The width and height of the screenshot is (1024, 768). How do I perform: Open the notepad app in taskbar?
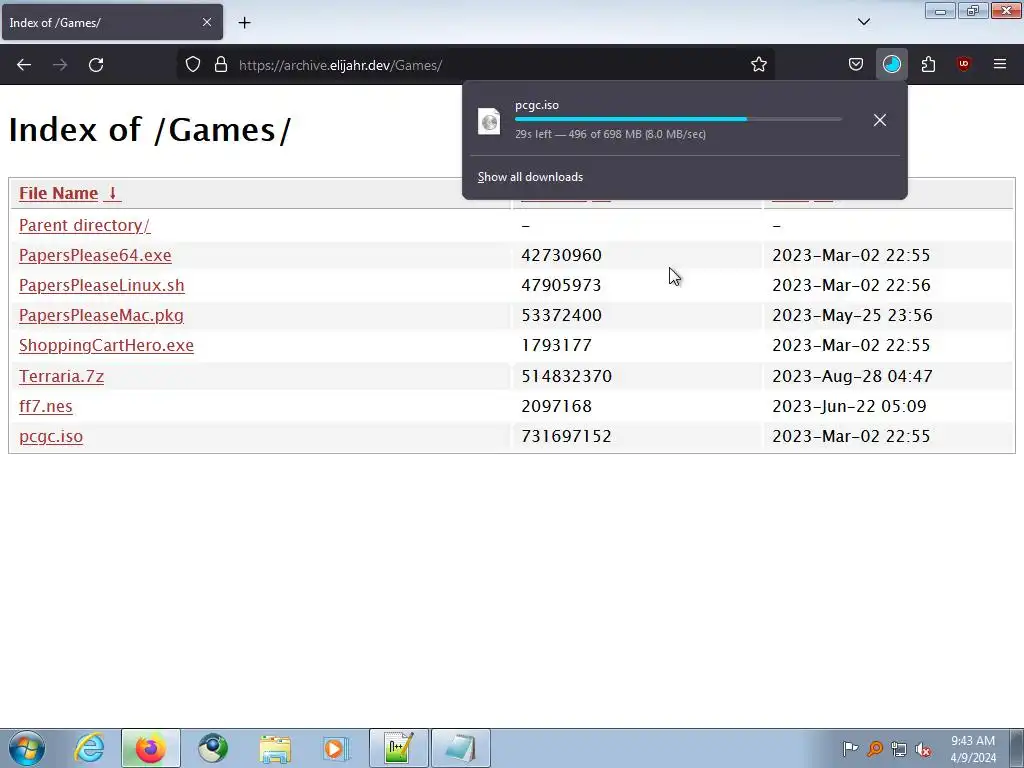(x=460, y=748)
